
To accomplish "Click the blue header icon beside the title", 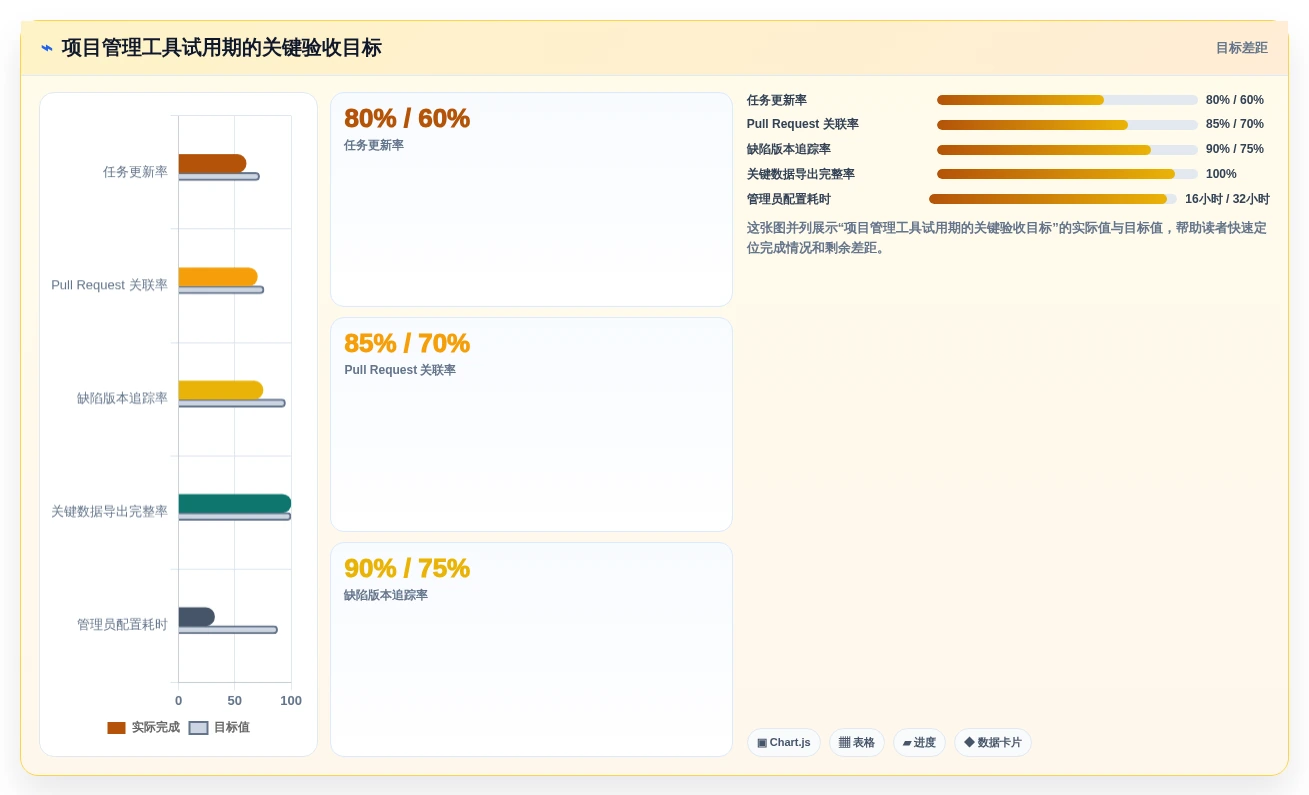I will (47, 48).
